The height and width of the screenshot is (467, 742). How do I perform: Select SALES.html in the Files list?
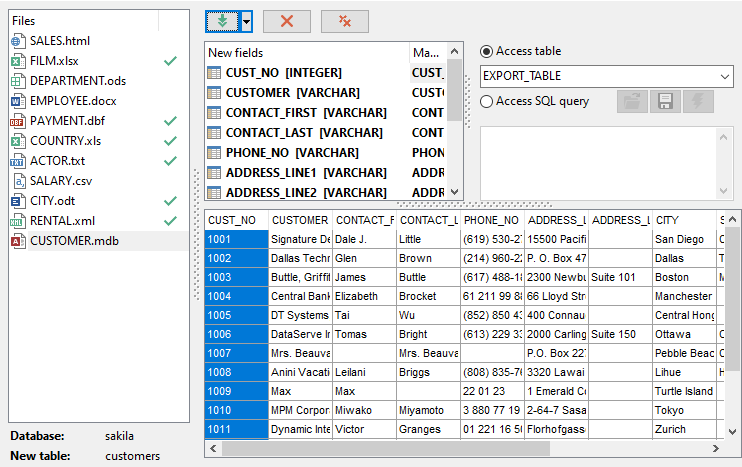[60, 41]
